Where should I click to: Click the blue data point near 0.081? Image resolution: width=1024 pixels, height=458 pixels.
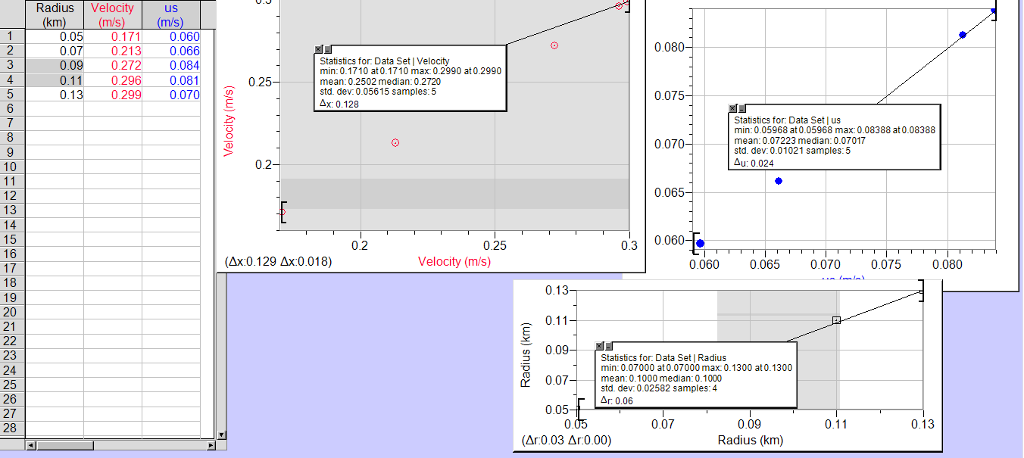point(963,35)
